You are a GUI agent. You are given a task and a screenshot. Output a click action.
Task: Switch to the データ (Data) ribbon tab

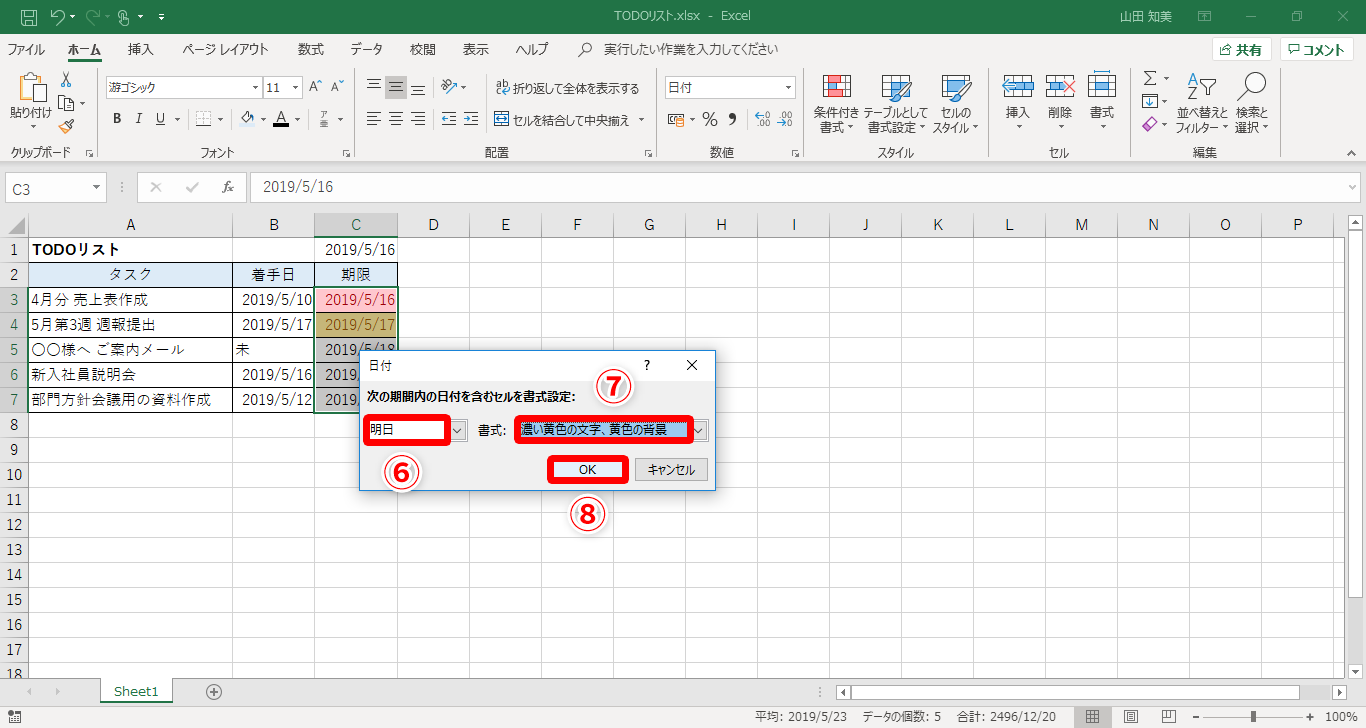(366, 49)
